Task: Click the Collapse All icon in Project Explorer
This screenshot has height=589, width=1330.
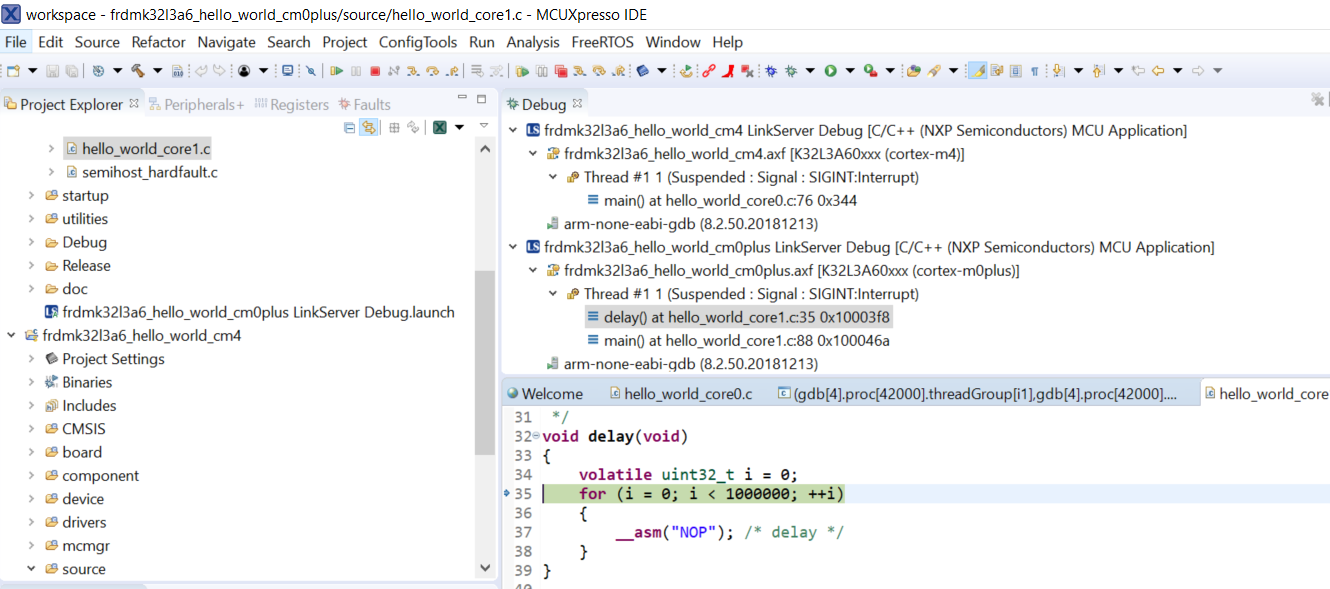Action: 349,127
